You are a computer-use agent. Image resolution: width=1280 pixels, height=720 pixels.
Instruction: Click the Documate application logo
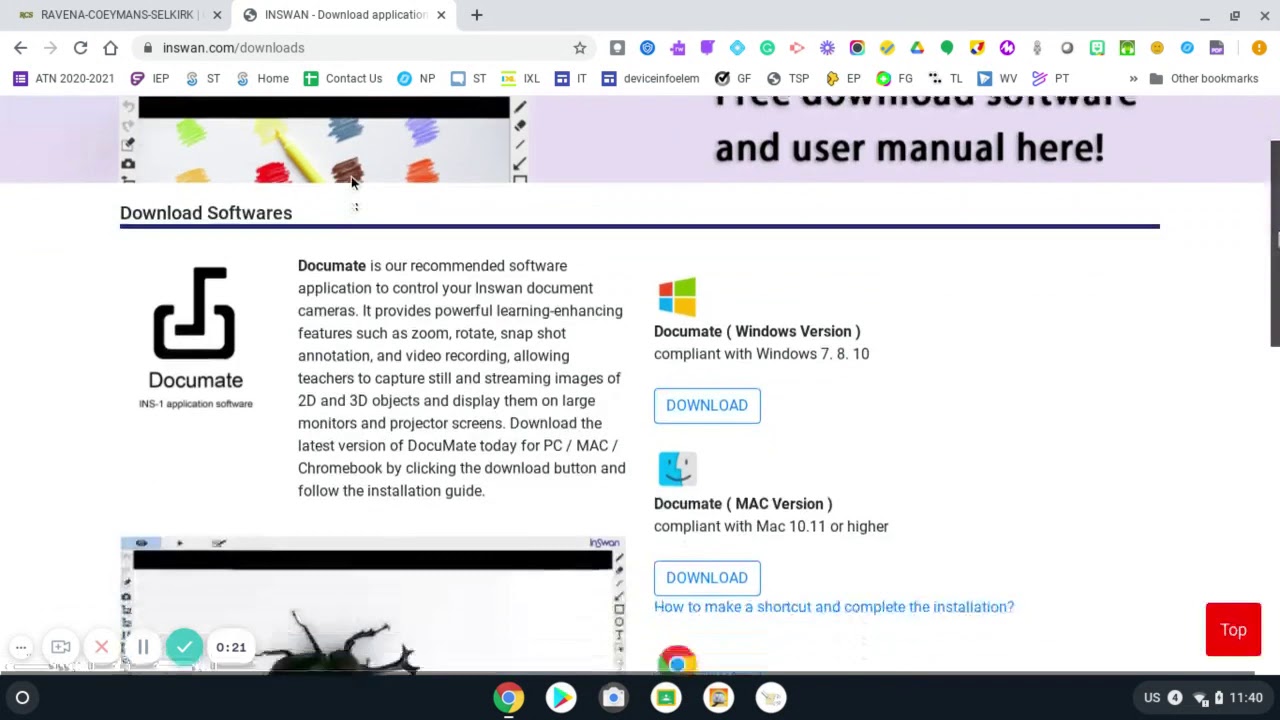point(195,339)
